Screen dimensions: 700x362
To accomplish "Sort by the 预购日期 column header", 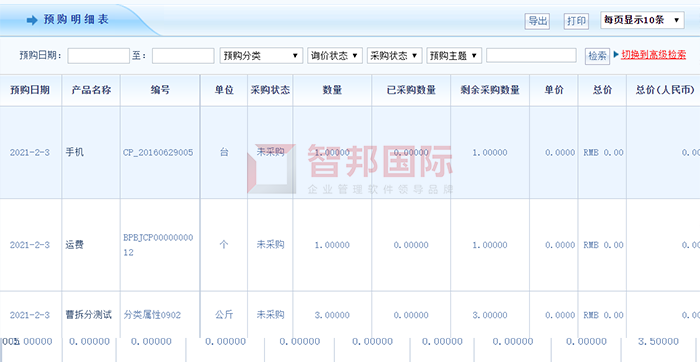I will point(30,90).
